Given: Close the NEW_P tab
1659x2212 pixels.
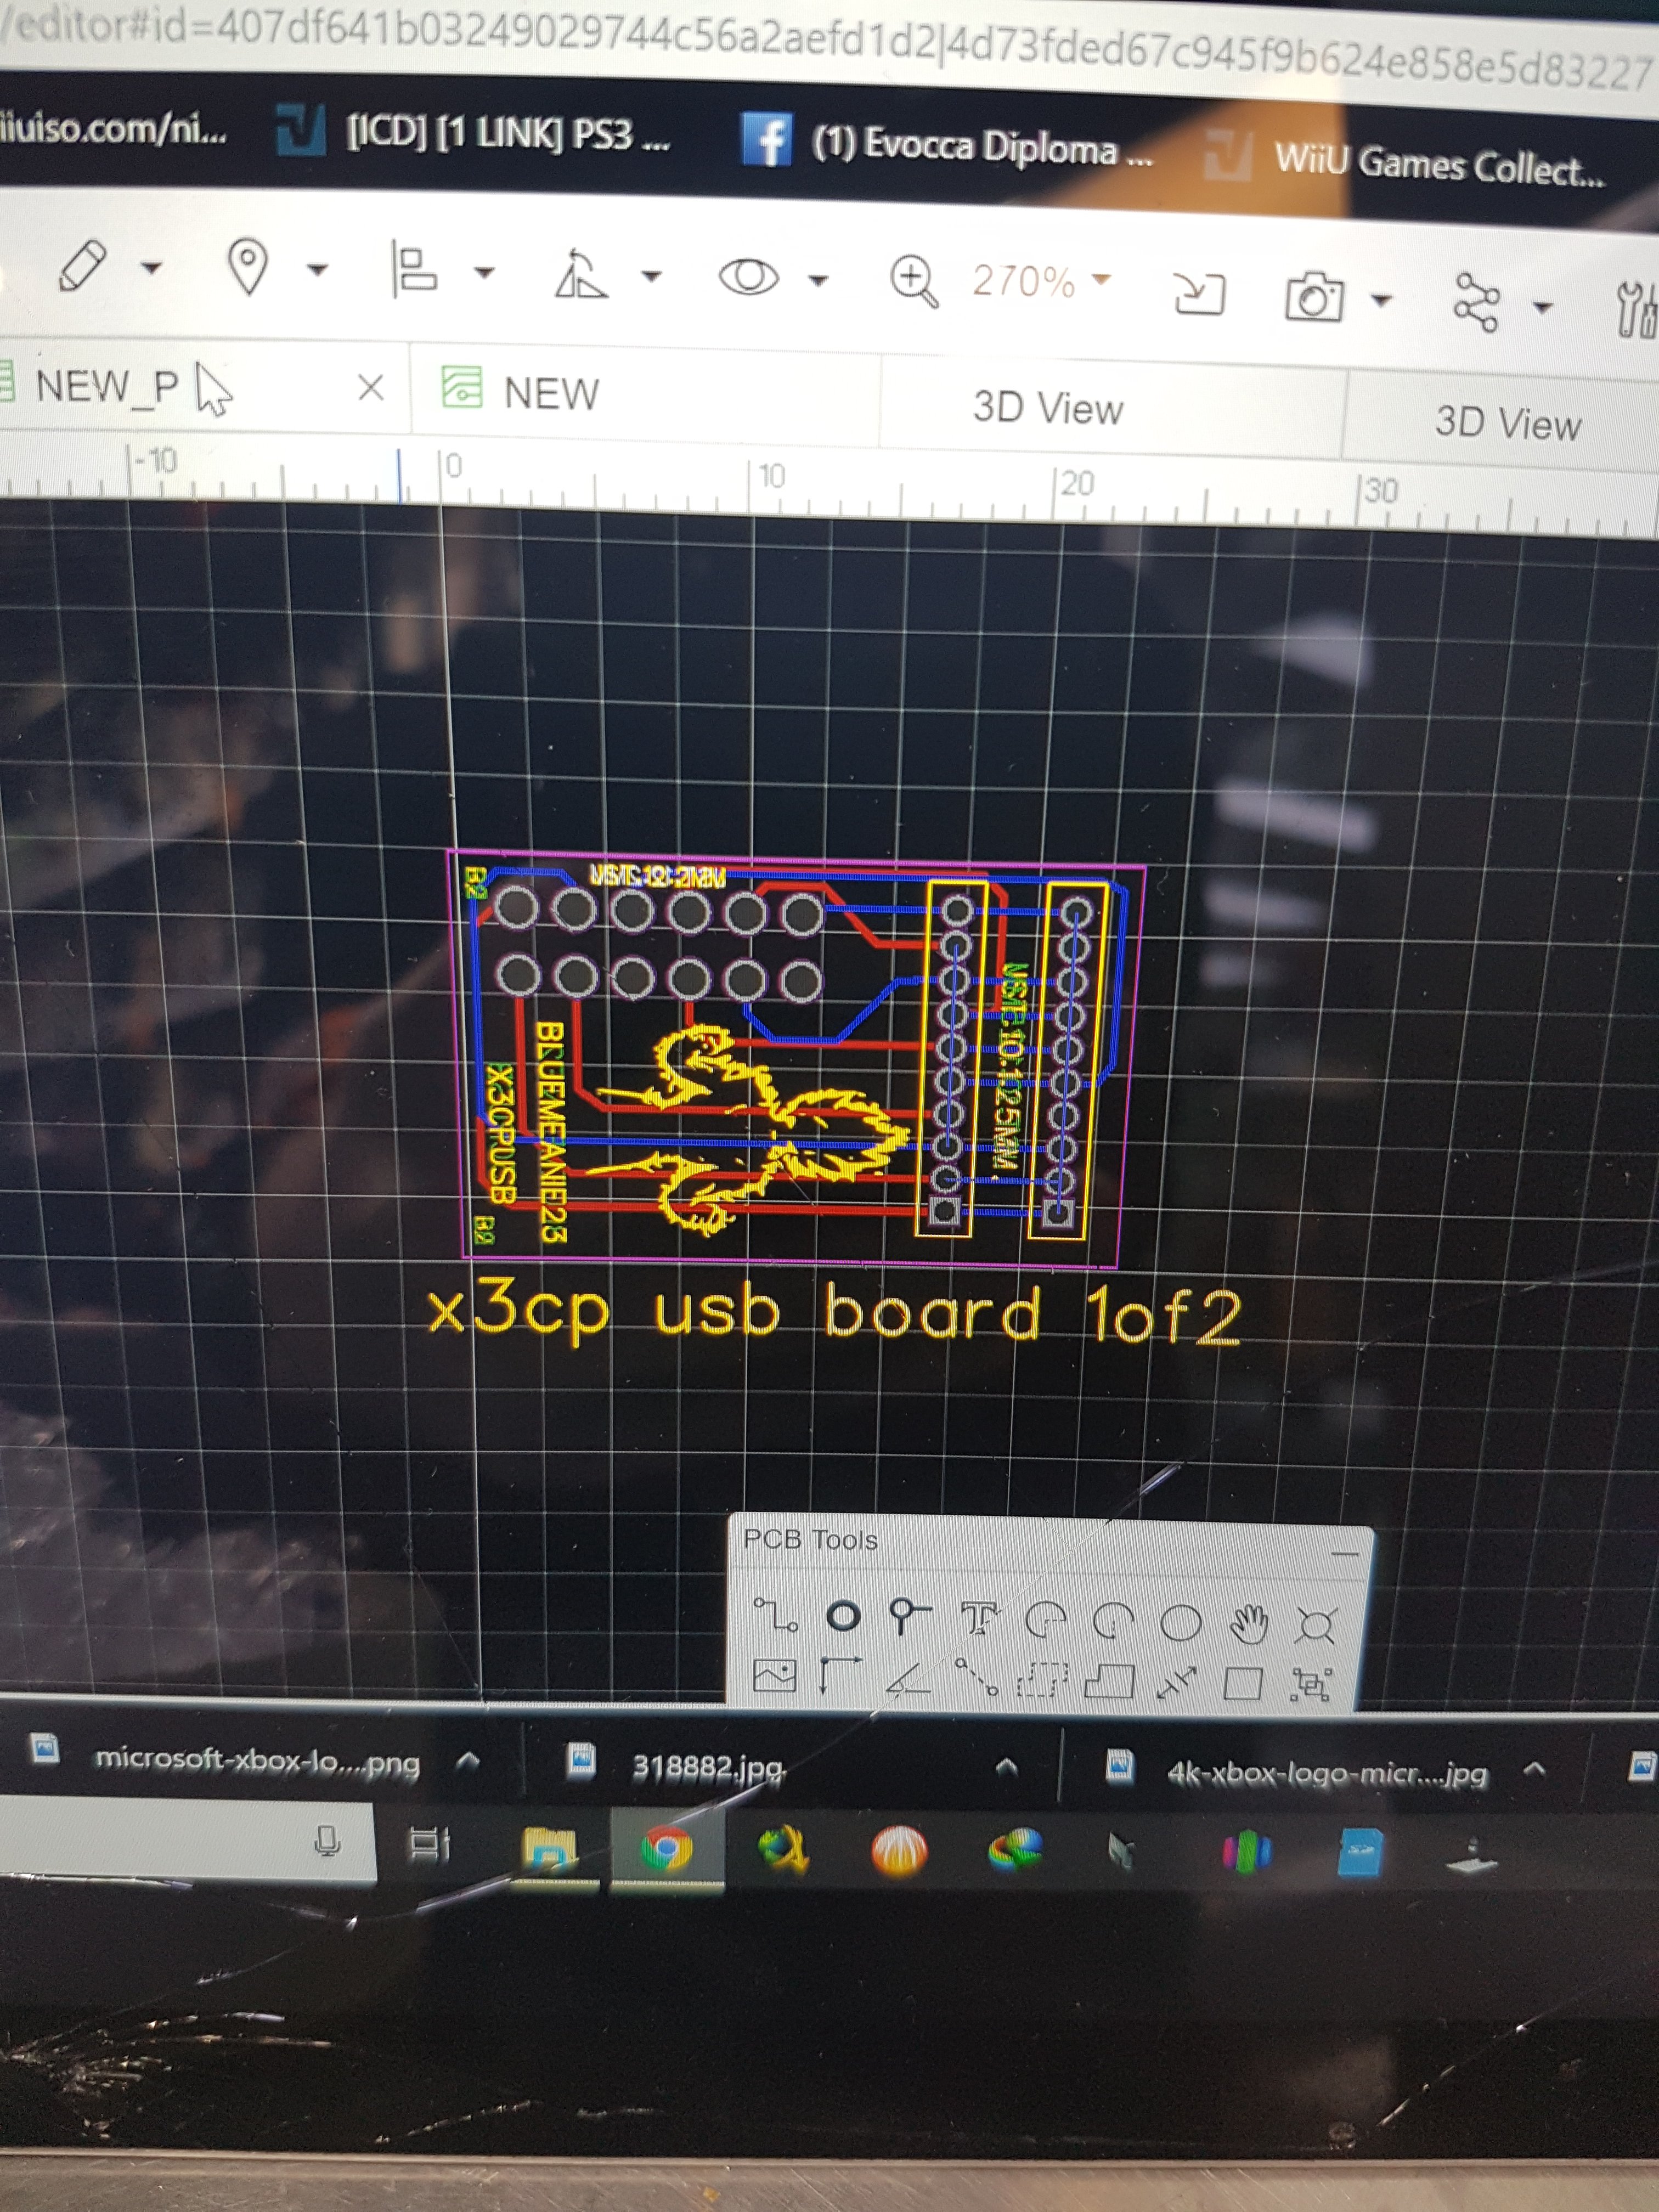Looking at the screenshot, I should 371,387.
